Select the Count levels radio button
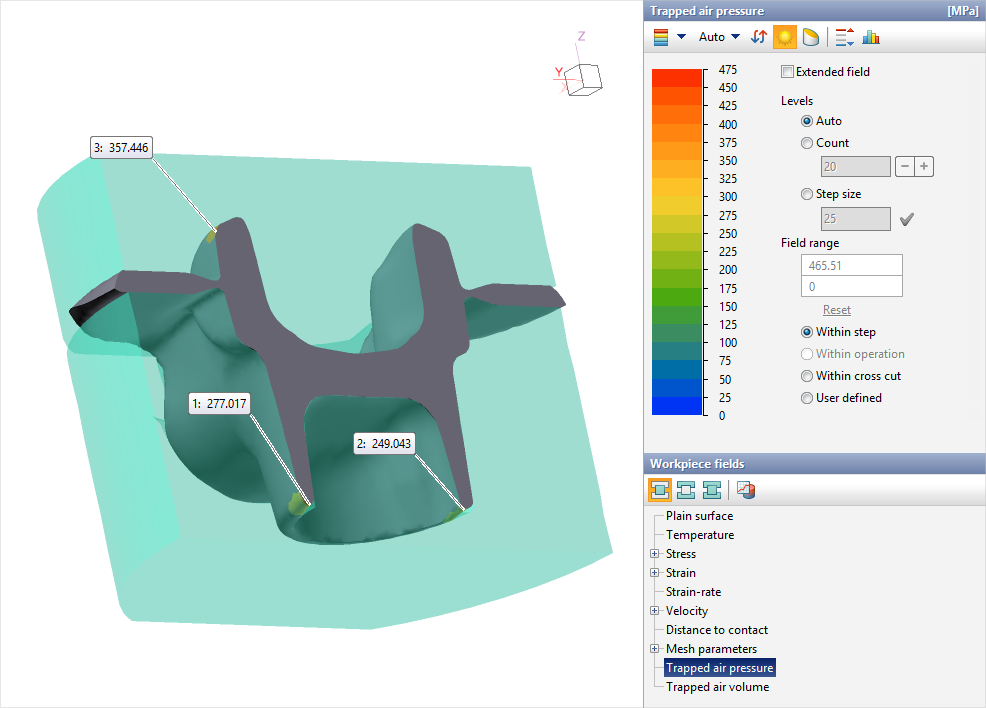 tap(807, 143)
